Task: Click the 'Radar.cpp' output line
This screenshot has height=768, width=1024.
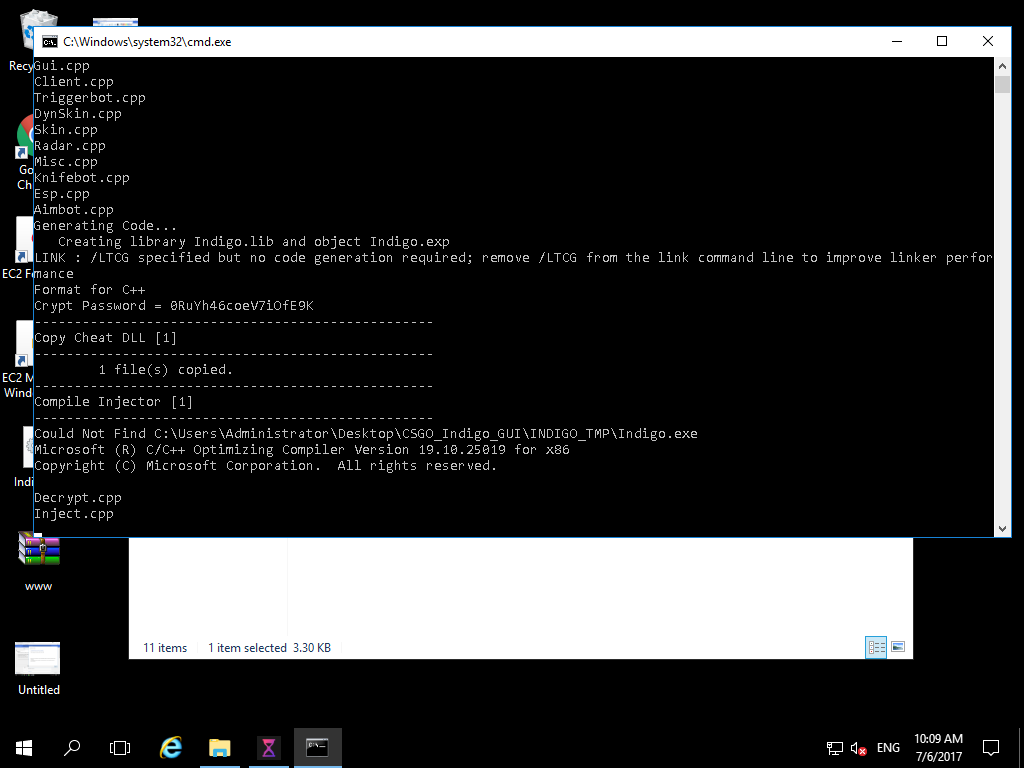Action: [x=70, y=146]
